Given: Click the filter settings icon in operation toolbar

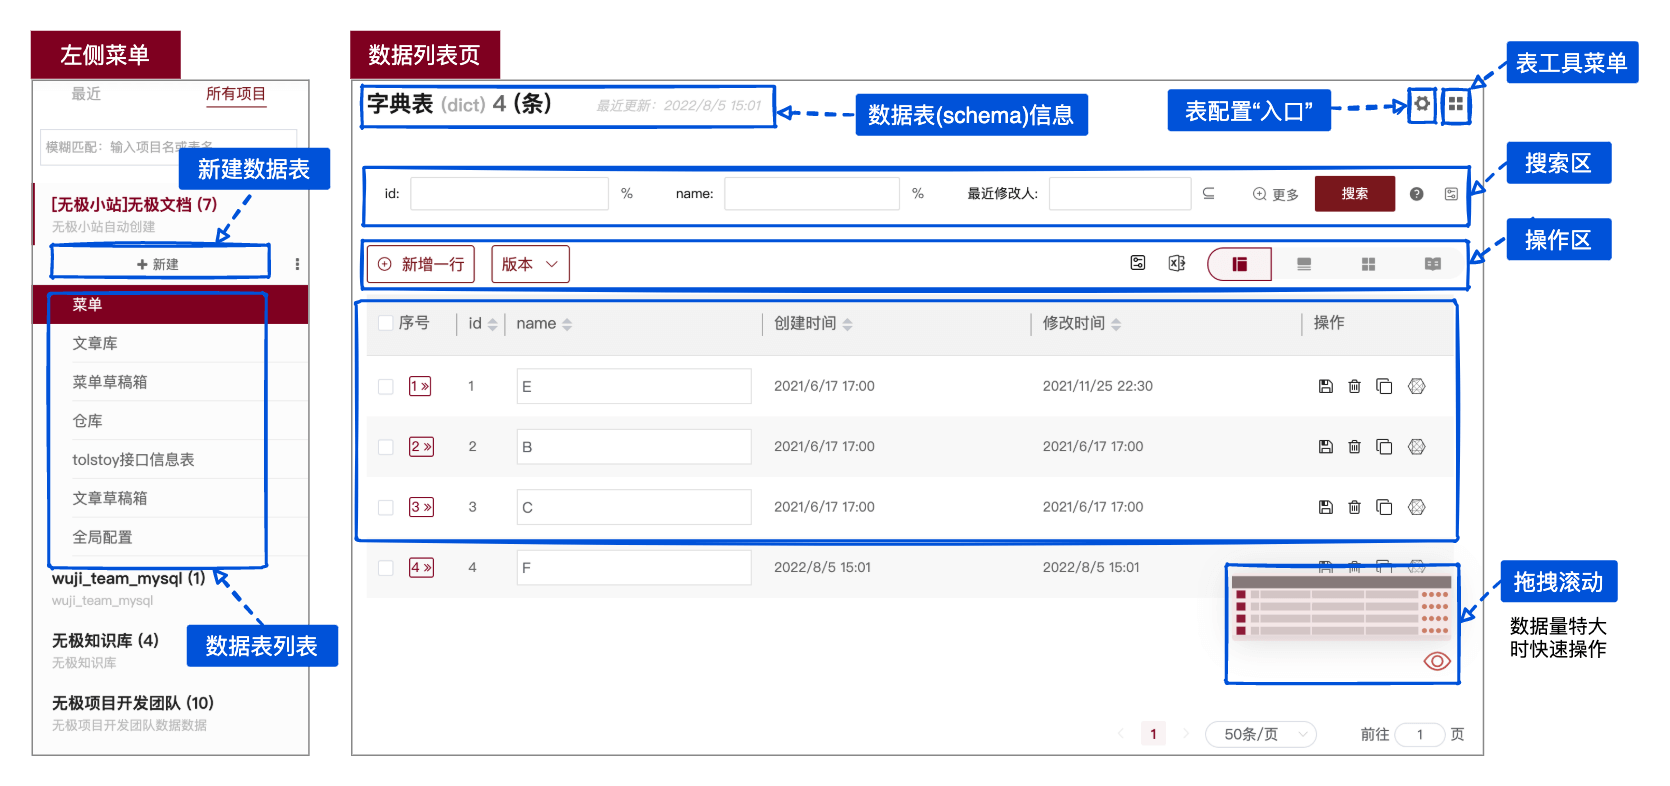Looking at the screenshot, I should tap(1138, 263).
